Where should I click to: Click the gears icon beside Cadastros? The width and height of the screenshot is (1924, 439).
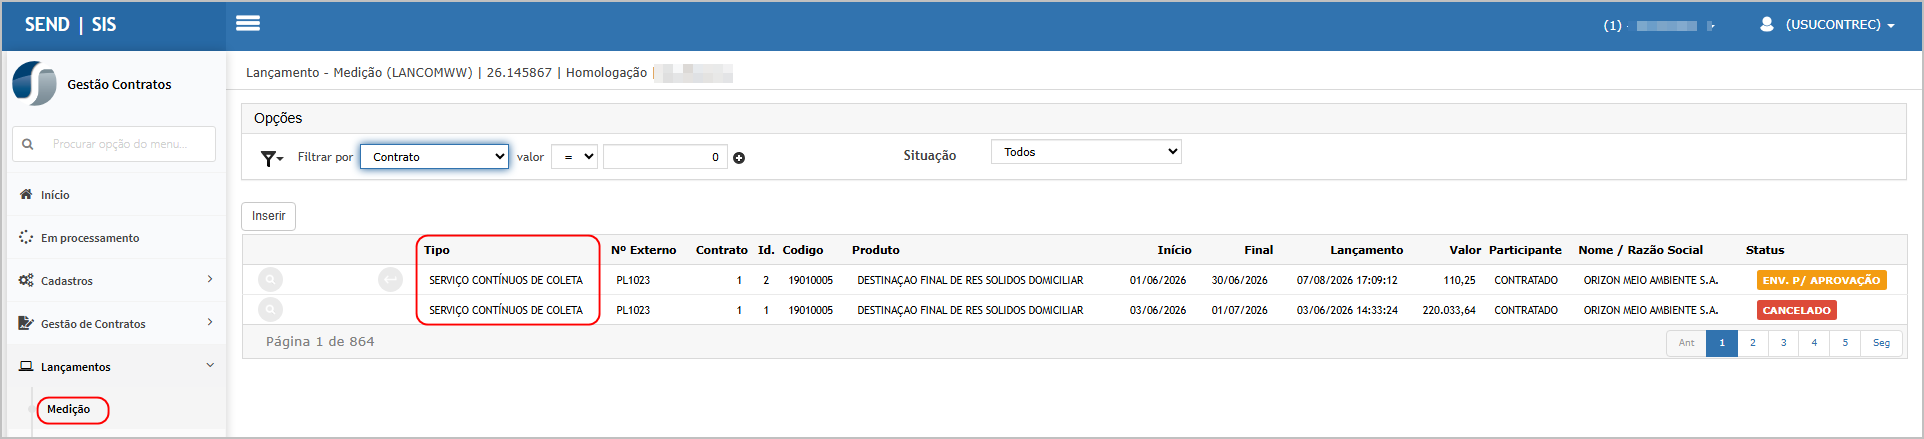coord(26,280)
